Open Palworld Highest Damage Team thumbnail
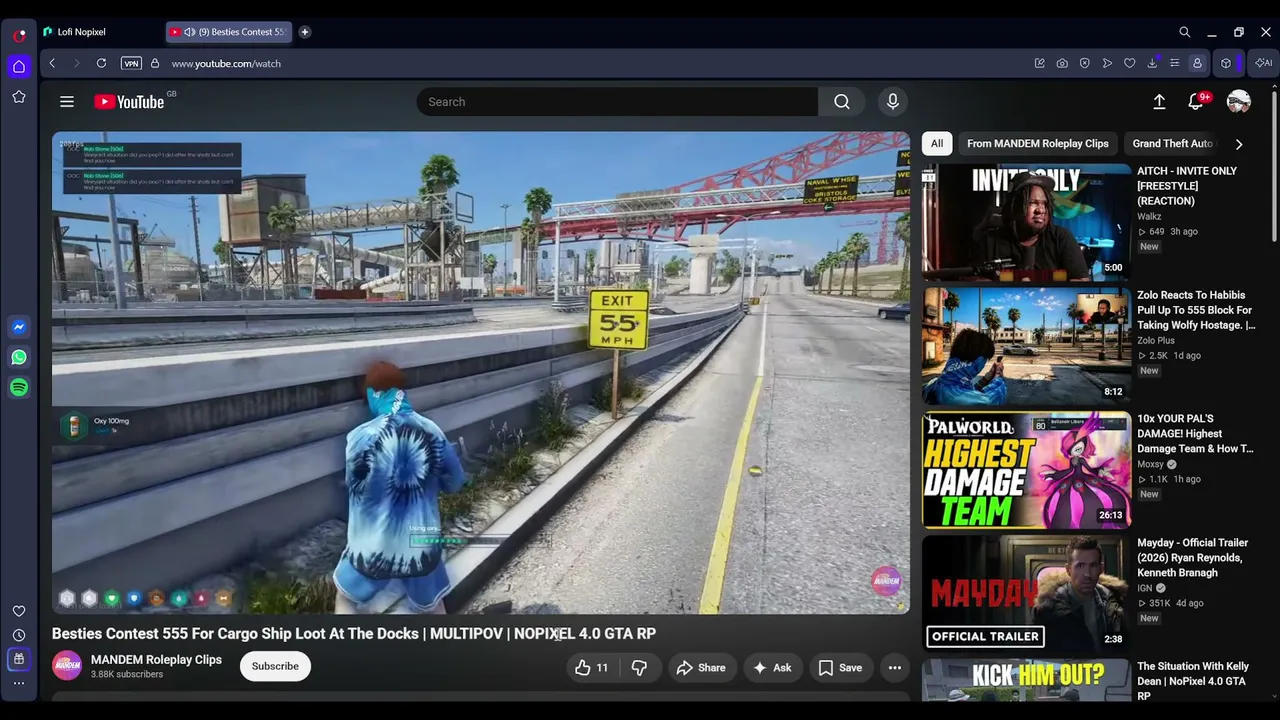Viewport: 1280px width, 720px height. (x=1027, y=470)
